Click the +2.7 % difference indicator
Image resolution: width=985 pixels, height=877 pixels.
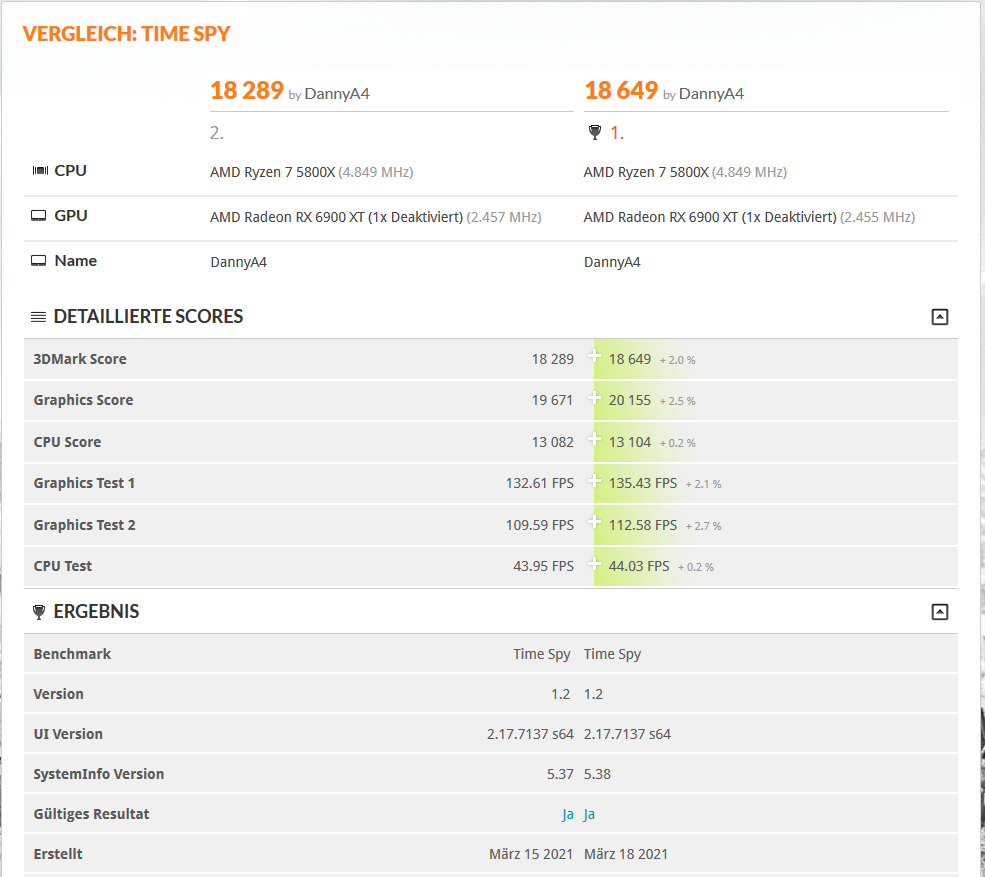pyautogui.click(x=703, y=526)
